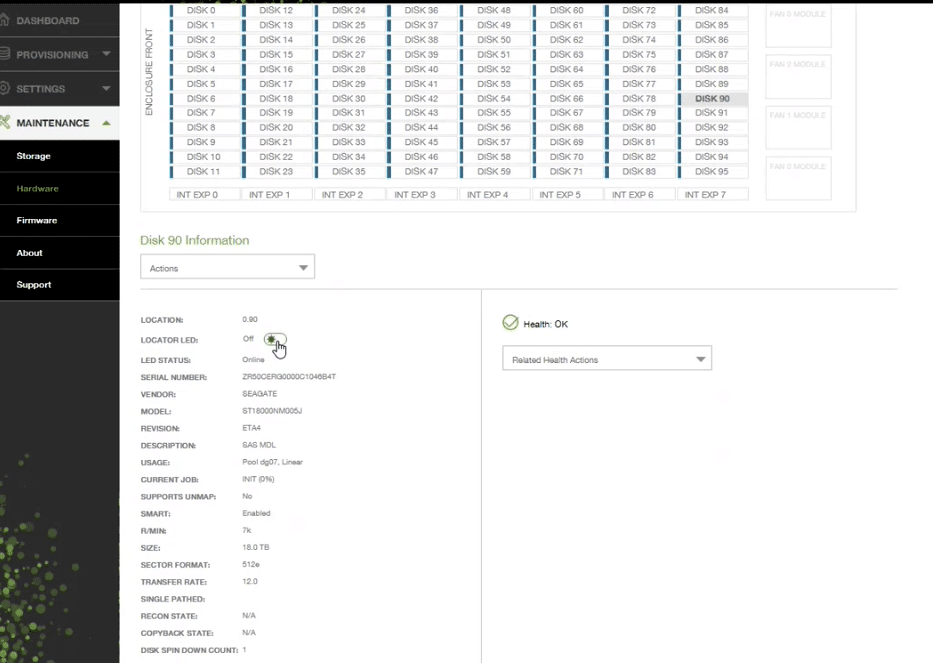Open the Actions dropdown

coord(227,268)
